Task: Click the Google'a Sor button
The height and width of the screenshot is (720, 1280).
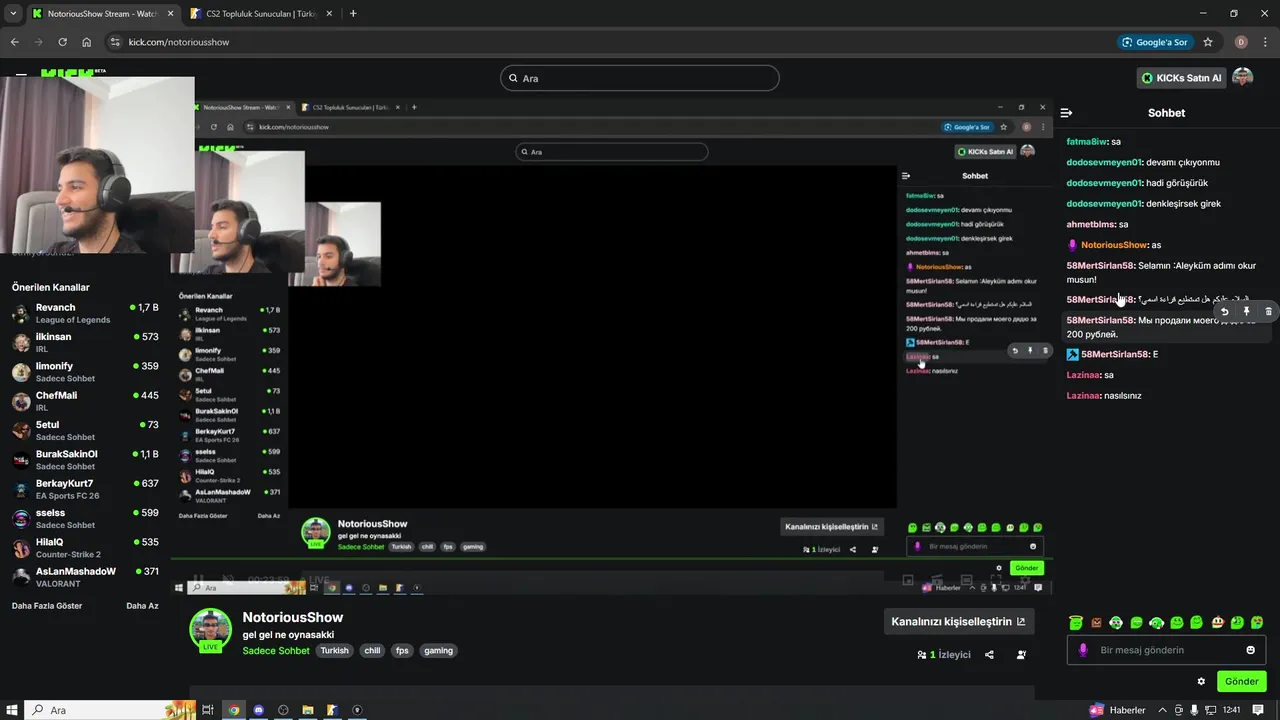Action: 1155,42
